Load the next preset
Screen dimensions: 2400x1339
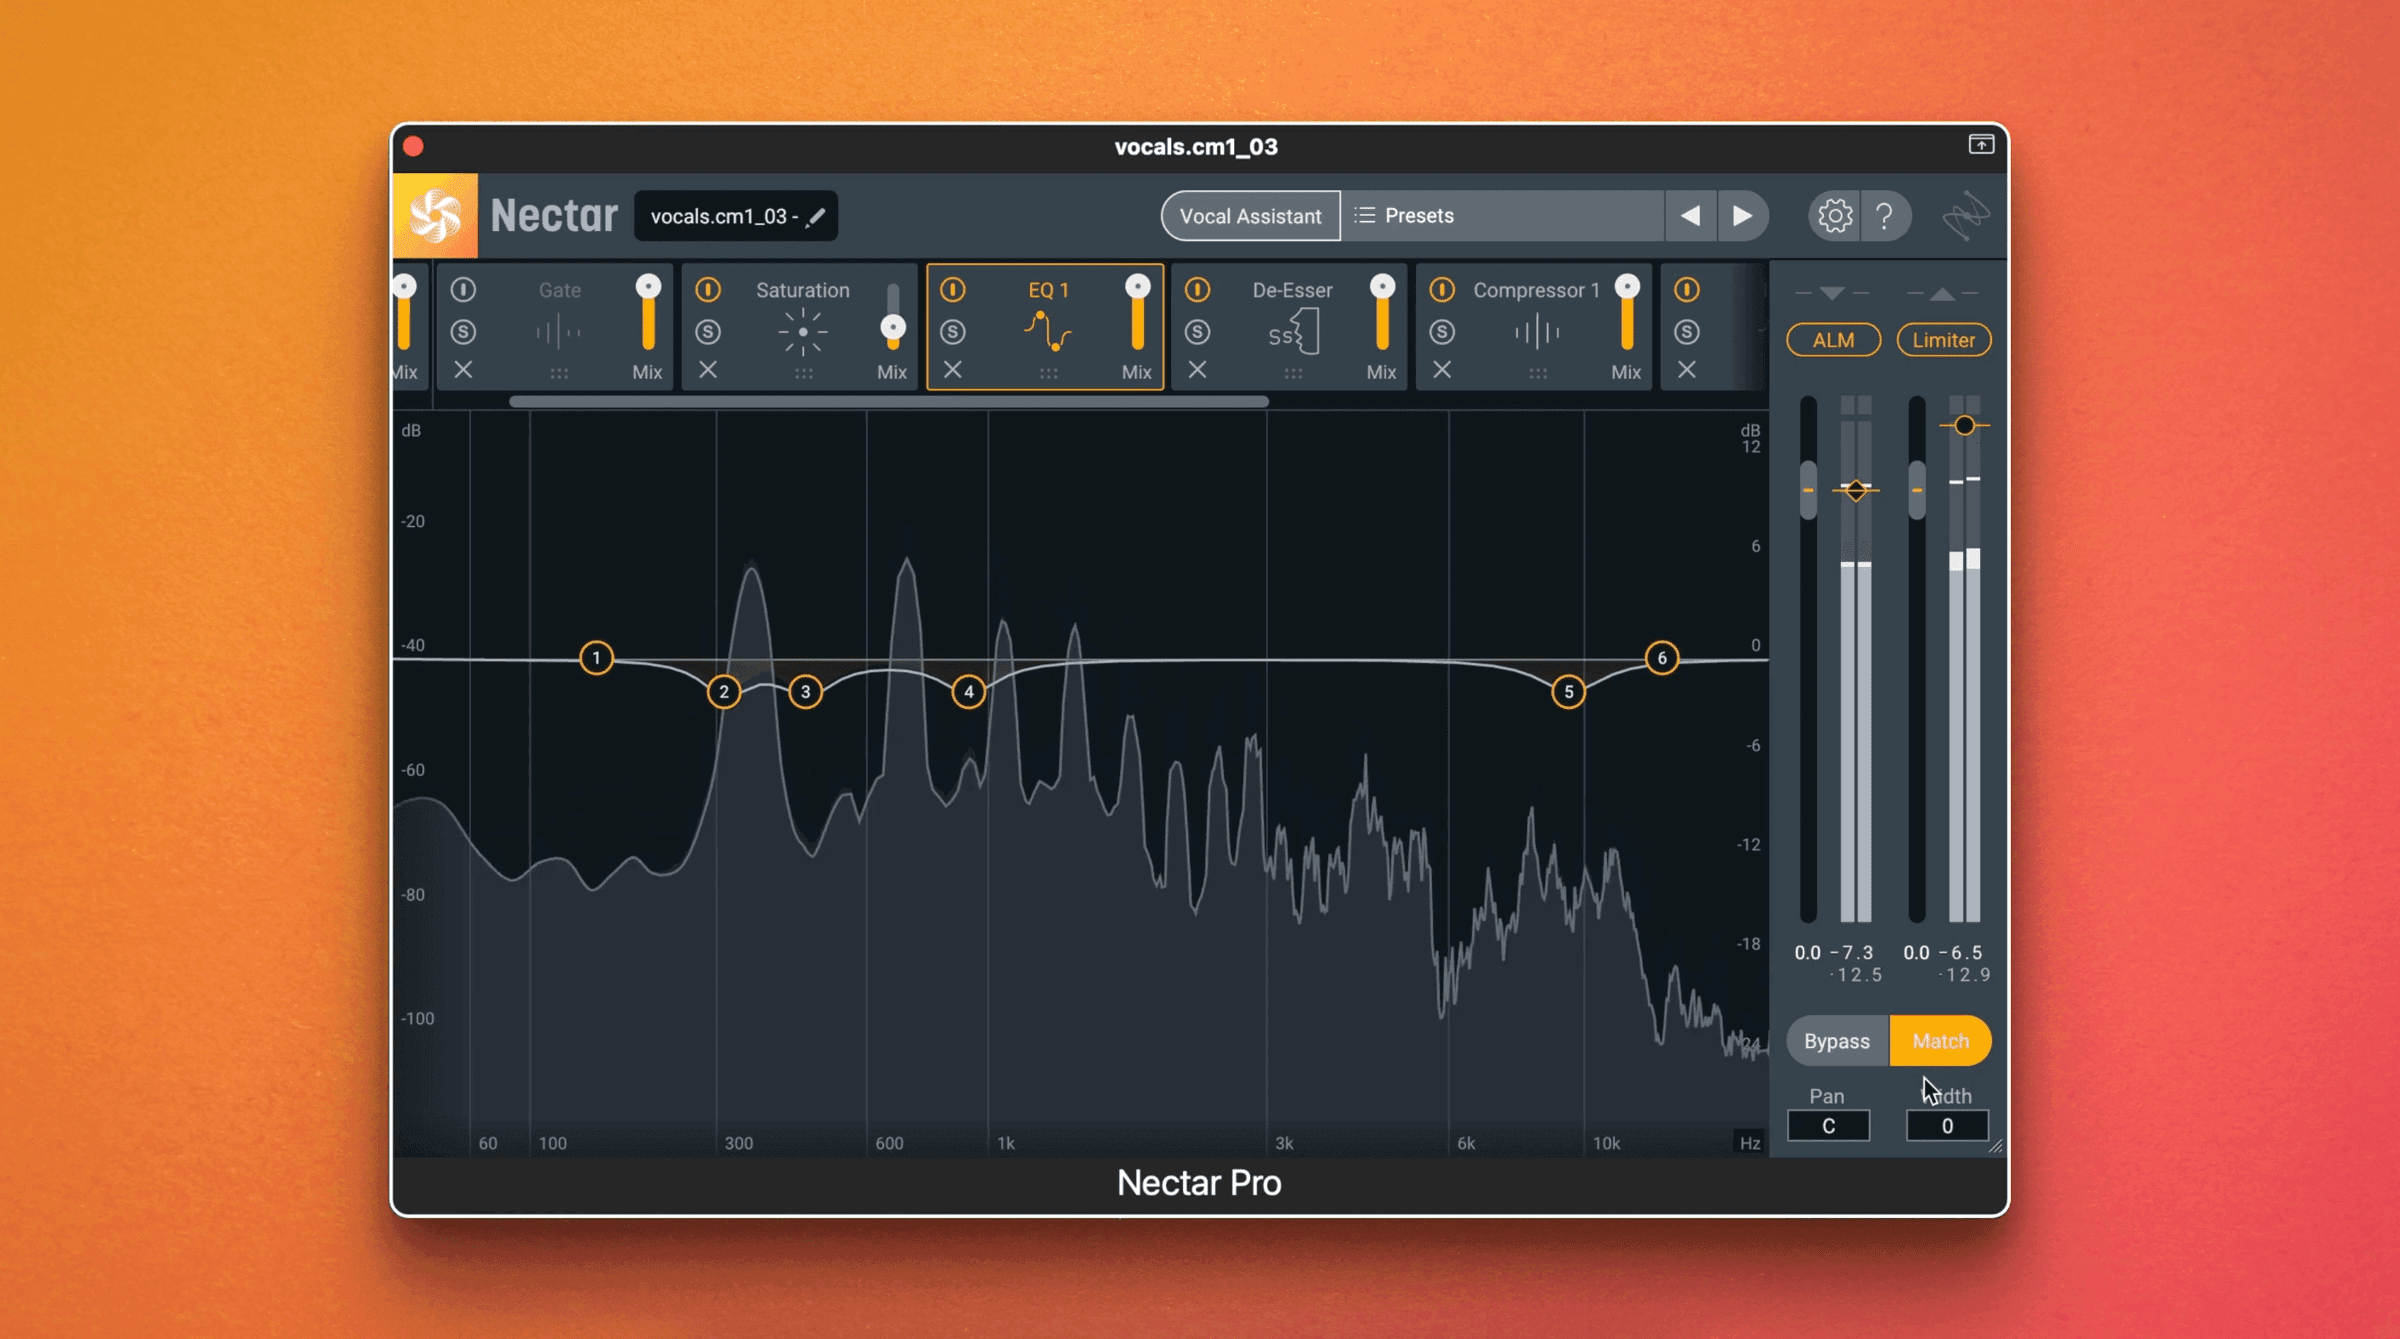(1742, 216)
